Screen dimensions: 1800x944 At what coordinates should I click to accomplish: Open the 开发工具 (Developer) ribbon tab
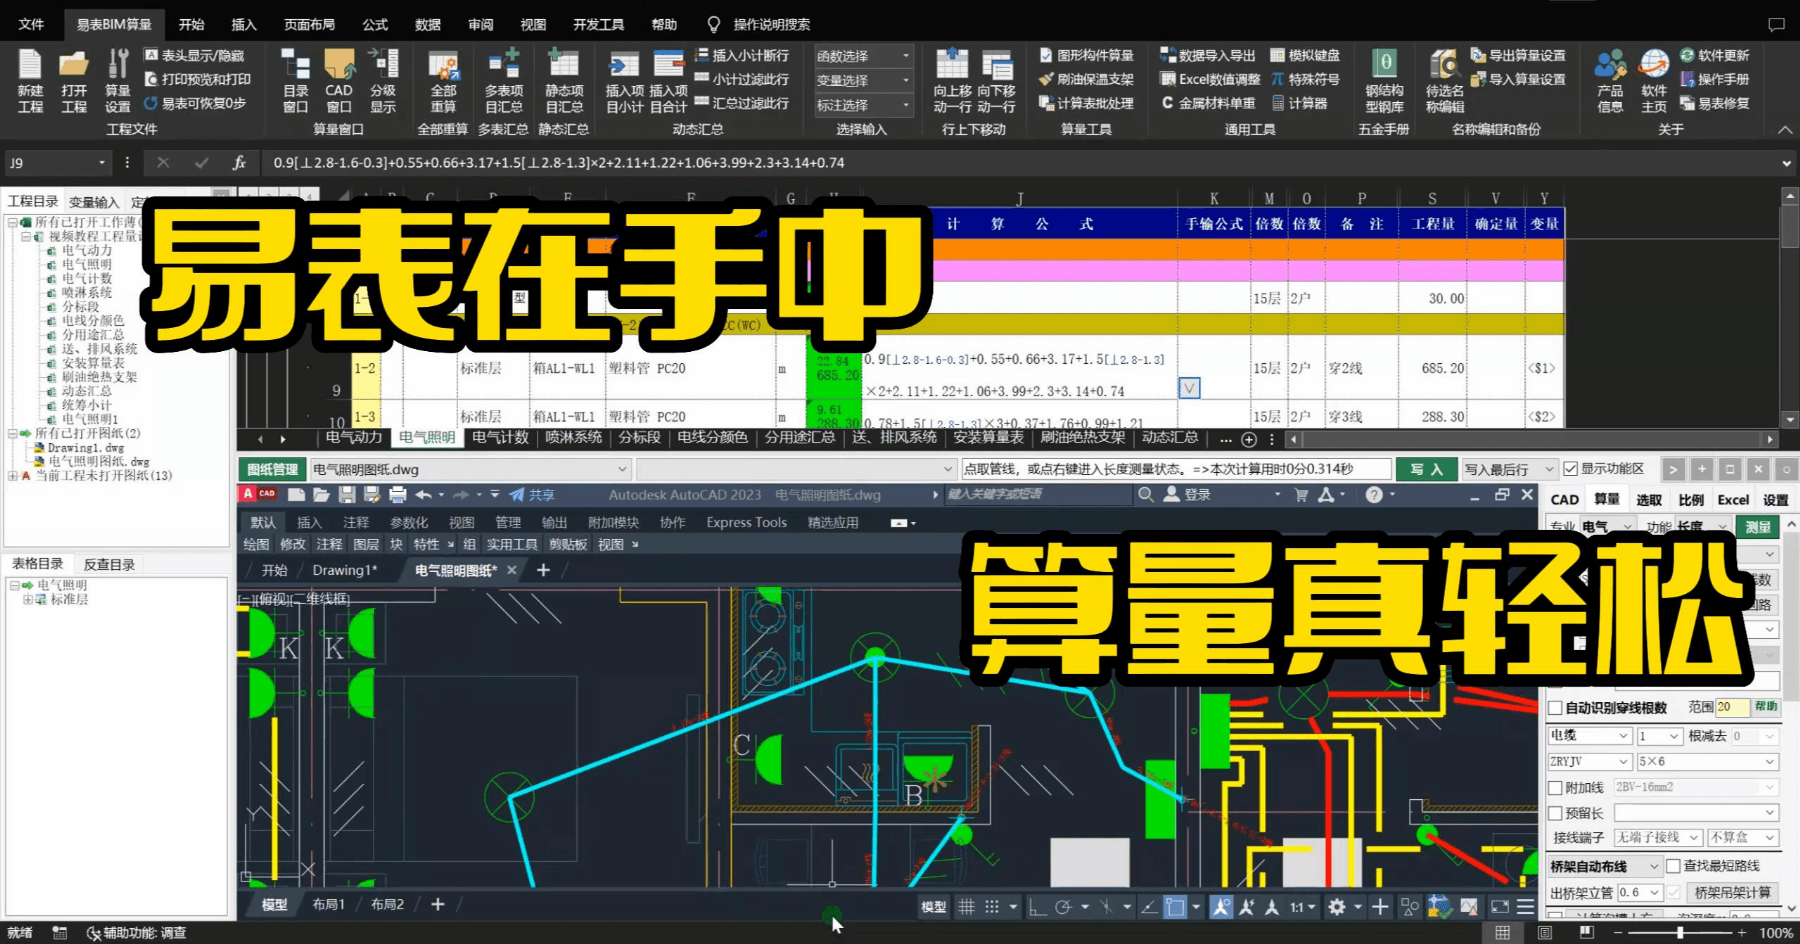click(x=598, y=24)
